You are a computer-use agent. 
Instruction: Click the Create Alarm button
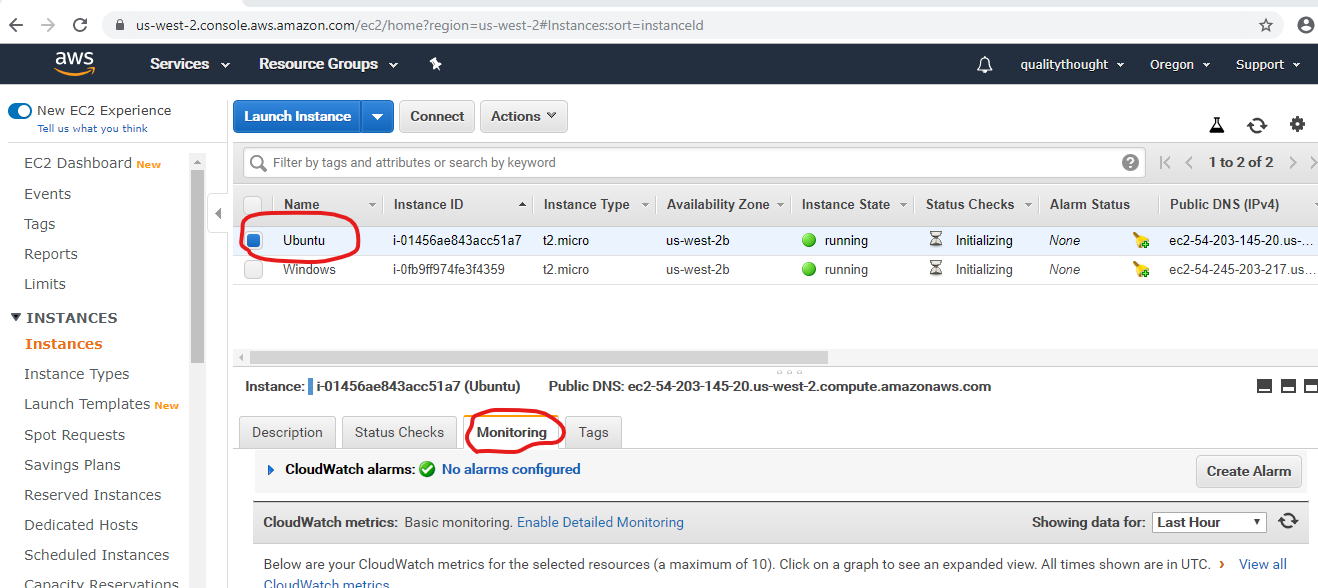click(1249, 471)
